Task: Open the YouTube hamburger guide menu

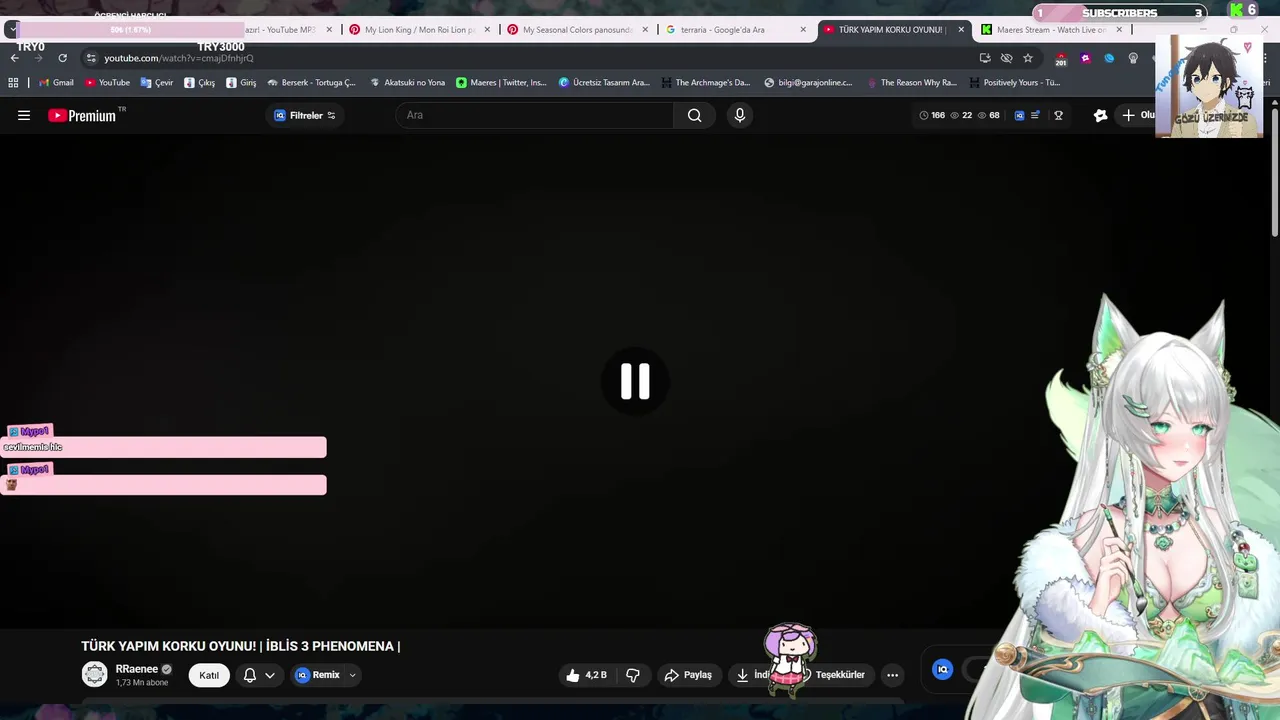Action: tap(24, 115)
